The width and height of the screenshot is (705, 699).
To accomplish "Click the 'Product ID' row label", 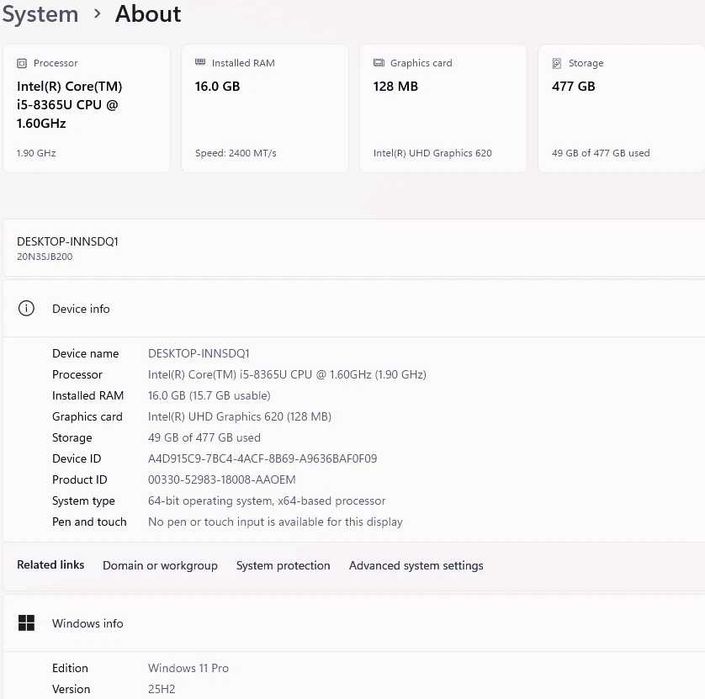I will click(80, 480).
